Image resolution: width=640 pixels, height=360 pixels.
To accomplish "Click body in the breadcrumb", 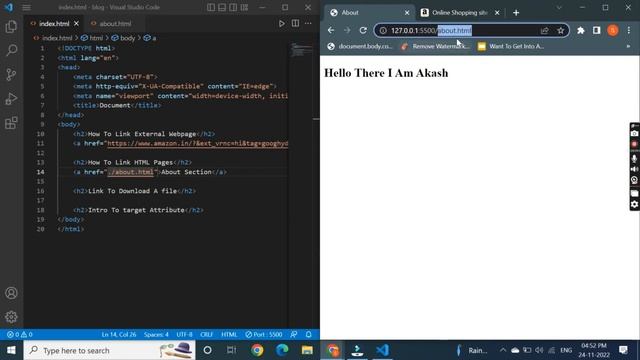I will pos(127,38).
